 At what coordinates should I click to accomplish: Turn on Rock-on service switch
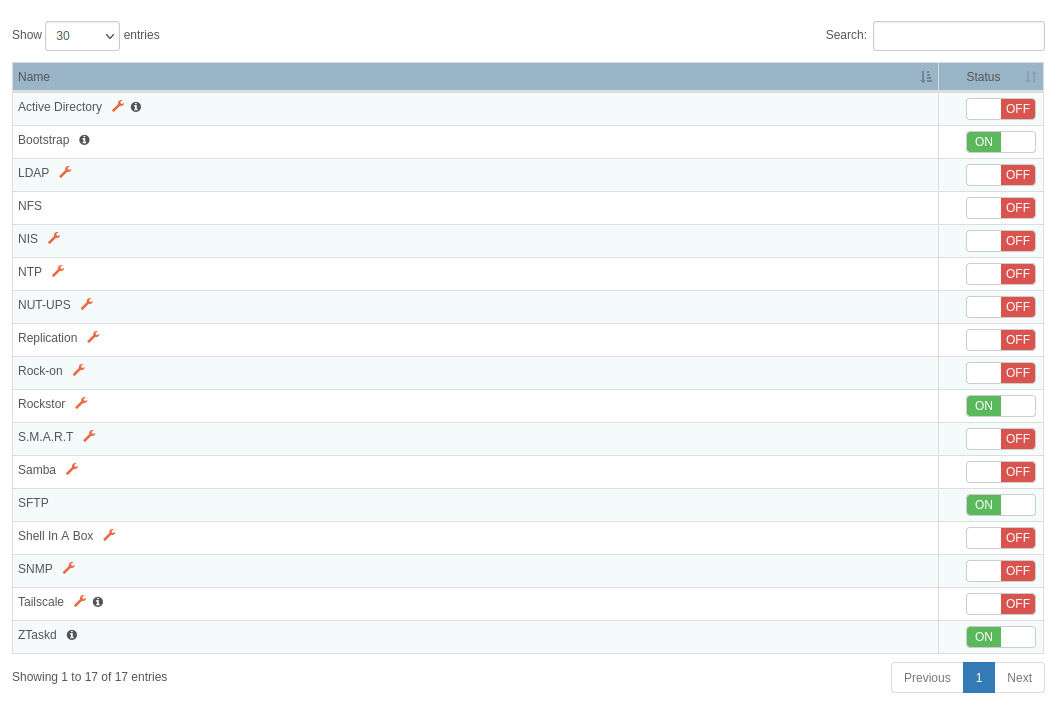1000,373
